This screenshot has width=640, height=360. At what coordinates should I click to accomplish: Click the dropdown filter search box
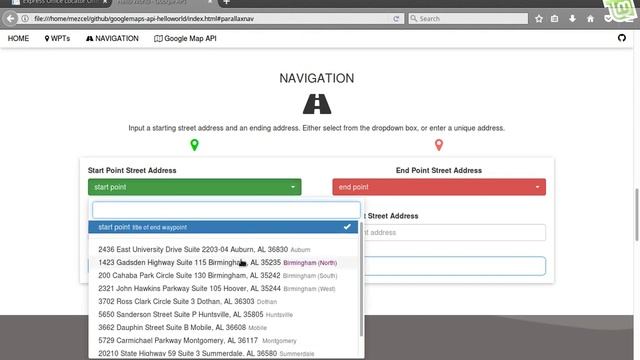coord(226,210)
